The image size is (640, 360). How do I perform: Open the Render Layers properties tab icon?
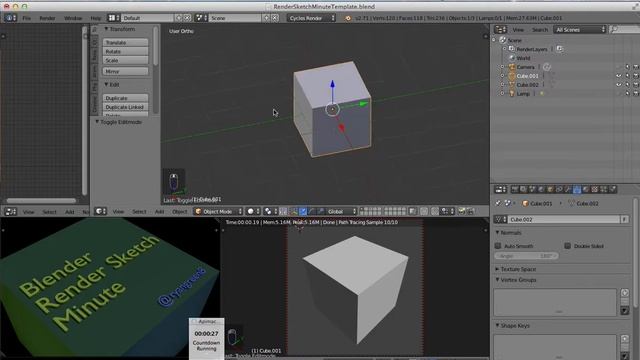[523, 189]
